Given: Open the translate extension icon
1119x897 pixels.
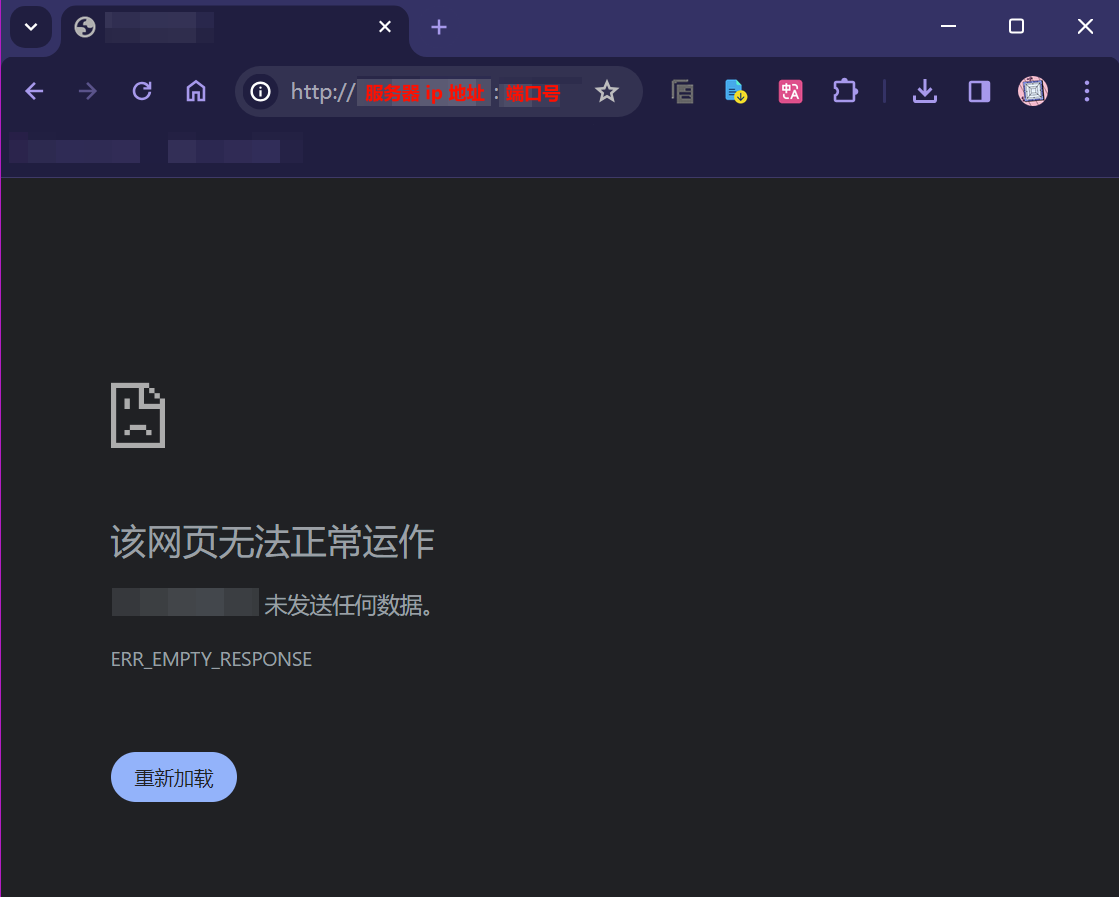Looking at the screenshot, I should pos(790,92).
